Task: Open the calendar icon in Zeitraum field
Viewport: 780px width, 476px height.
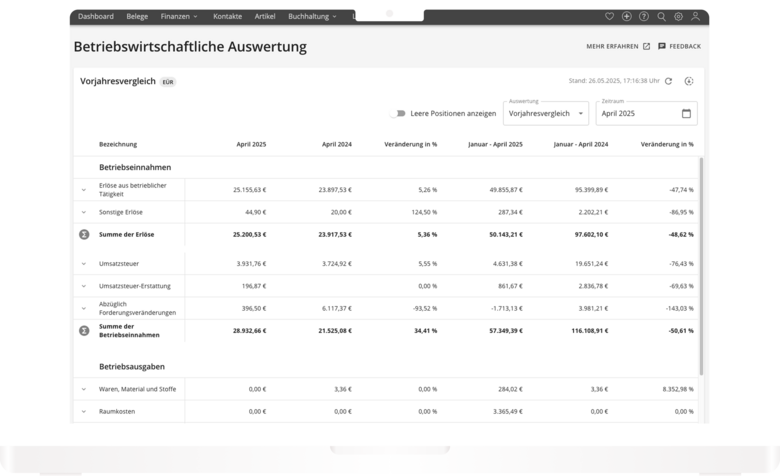Action: 686,114
